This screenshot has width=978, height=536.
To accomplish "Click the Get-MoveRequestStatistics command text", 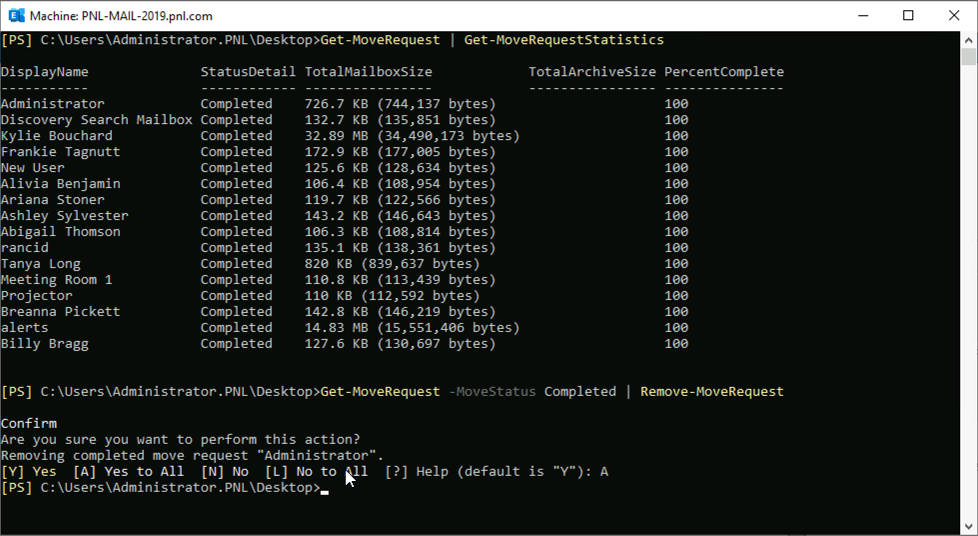I will [564, 40].
